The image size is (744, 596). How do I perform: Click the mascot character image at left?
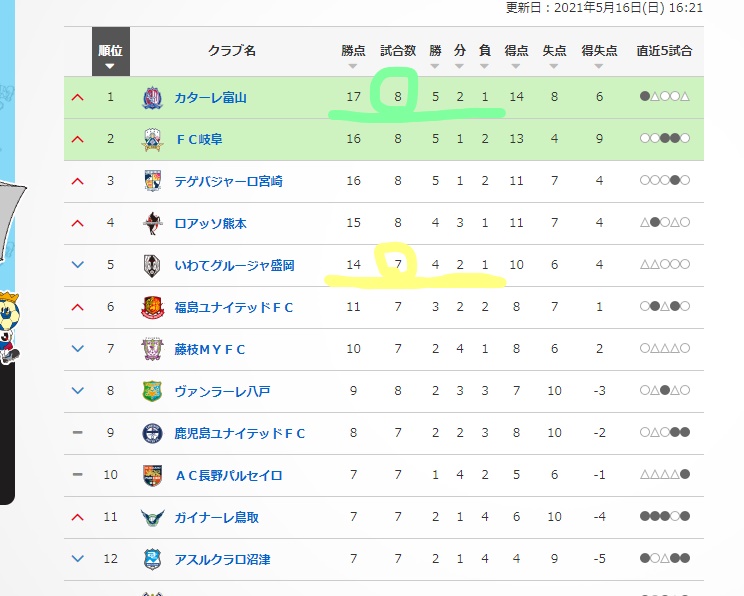pos(9,328)
